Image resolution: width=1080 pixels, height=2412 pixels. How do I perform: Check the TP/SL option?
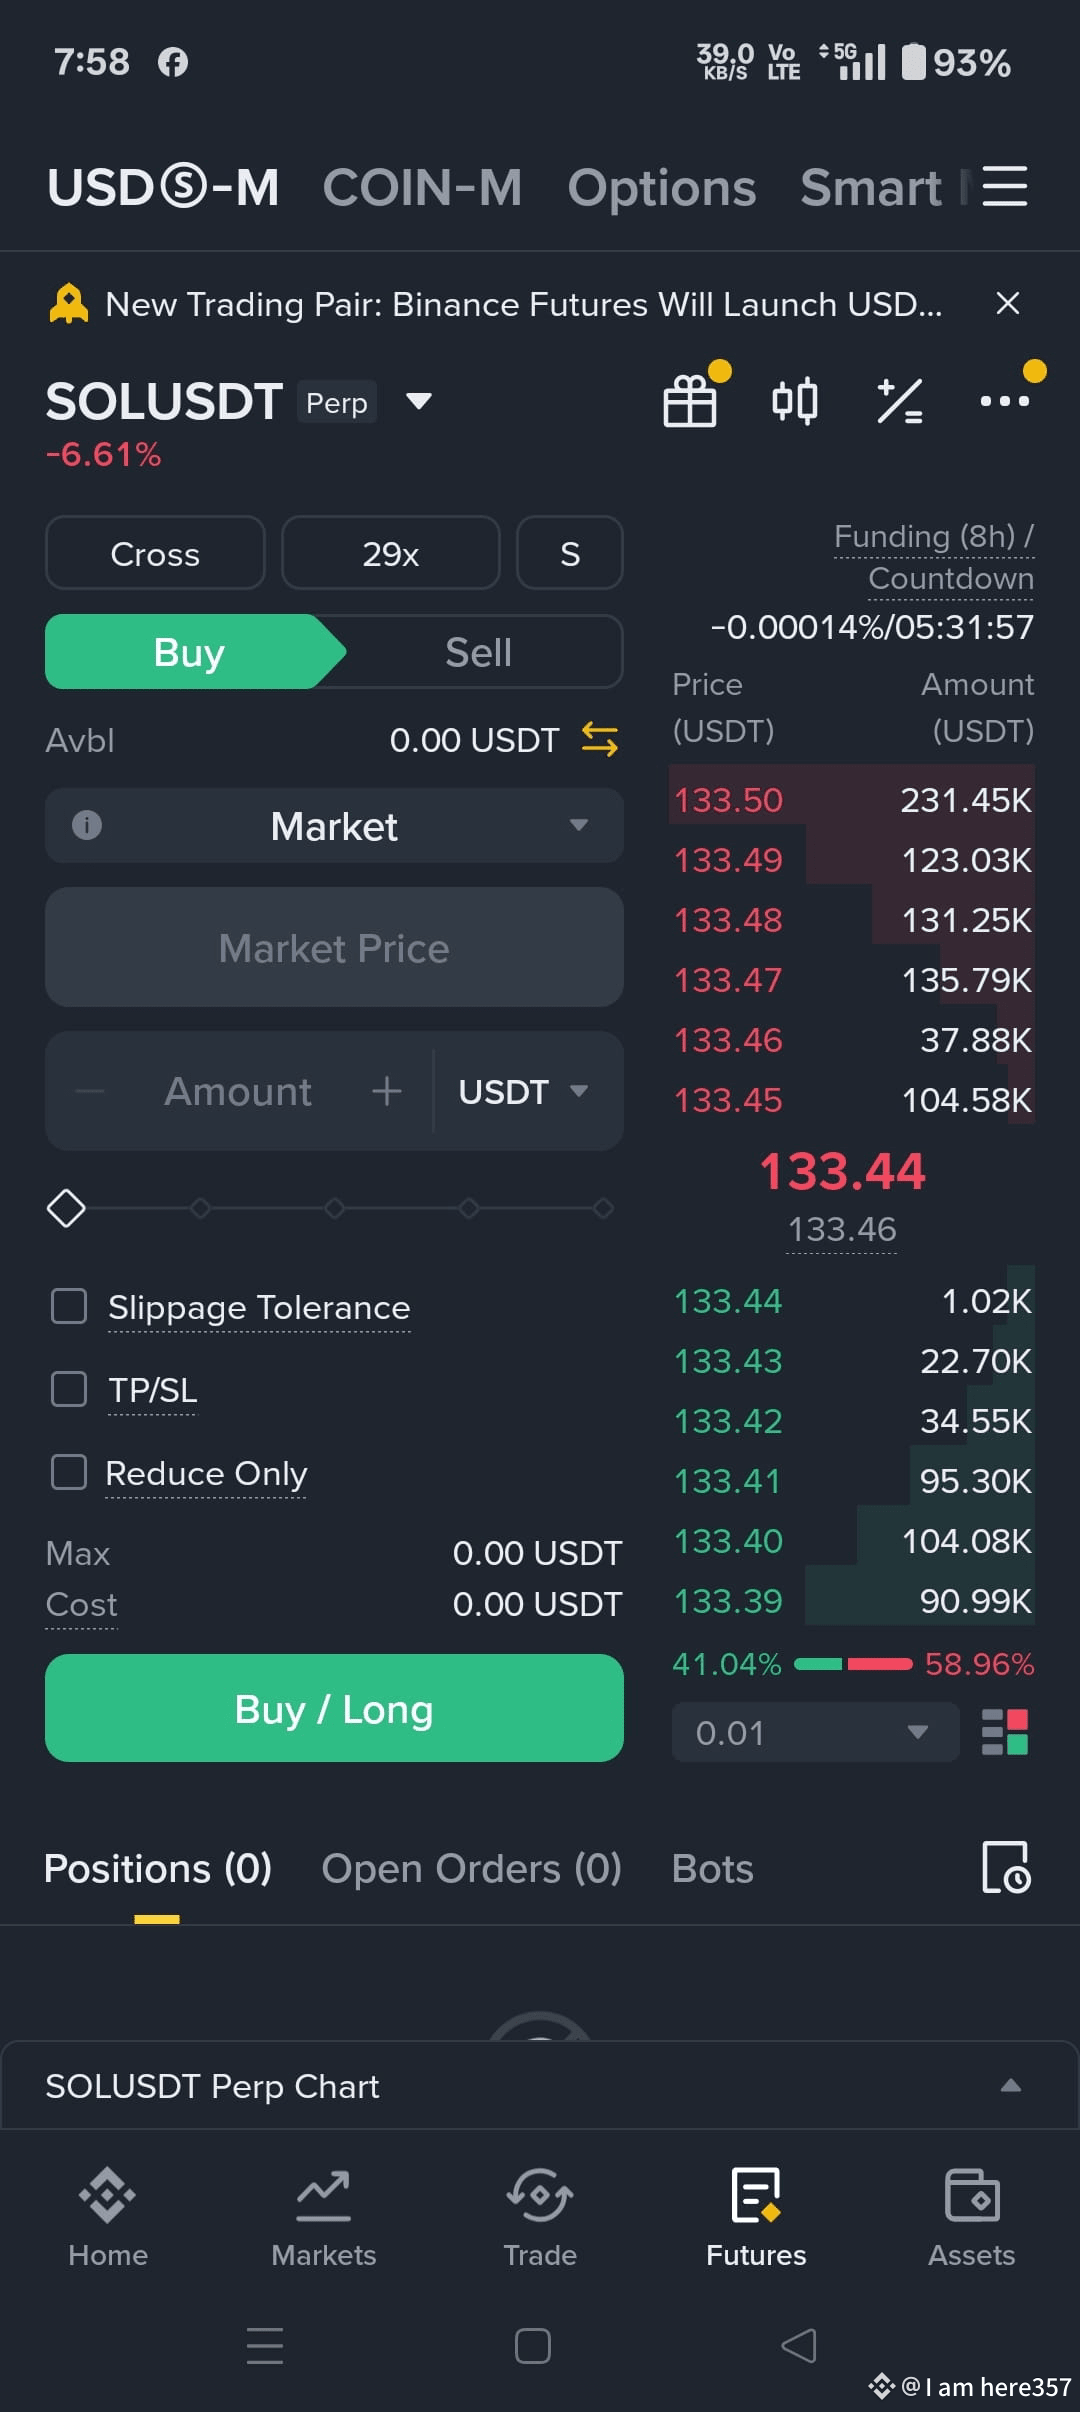coord(69,1389)
